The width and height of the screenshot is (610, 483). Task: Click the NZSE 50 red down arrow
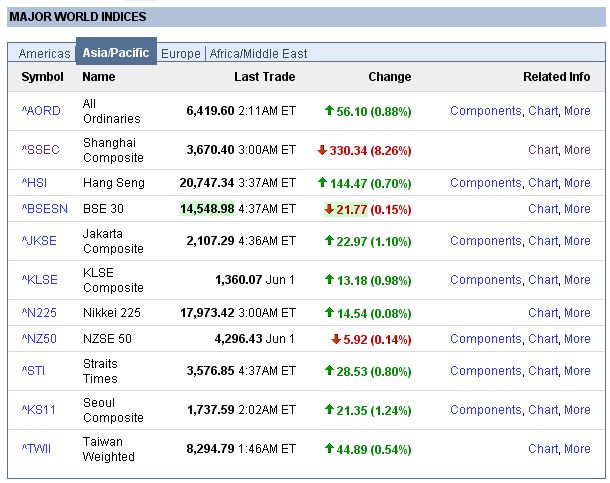tap(336, 339)
